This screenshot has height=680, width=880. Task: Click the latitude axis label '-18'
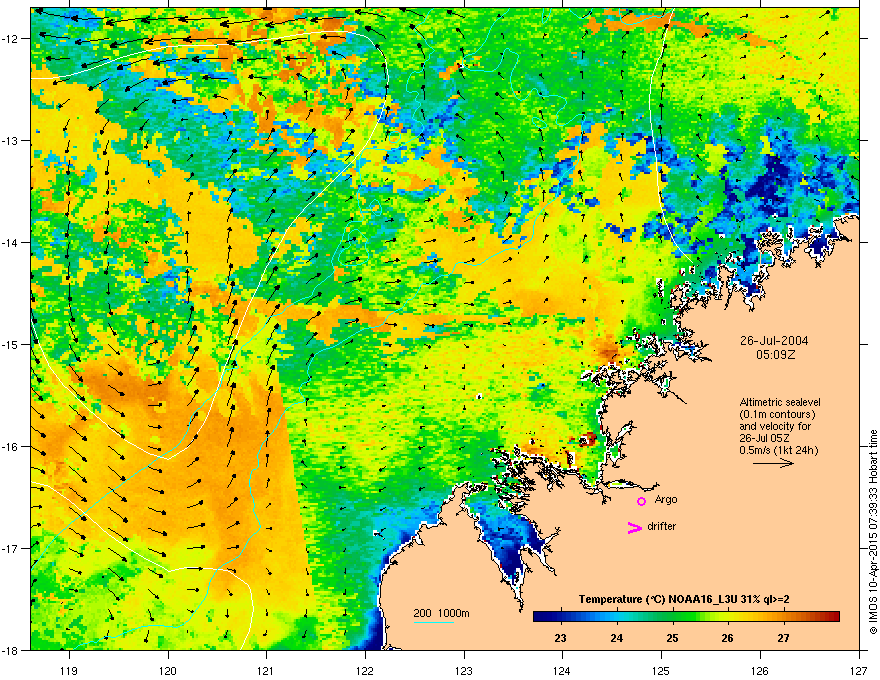pos(10,650)
